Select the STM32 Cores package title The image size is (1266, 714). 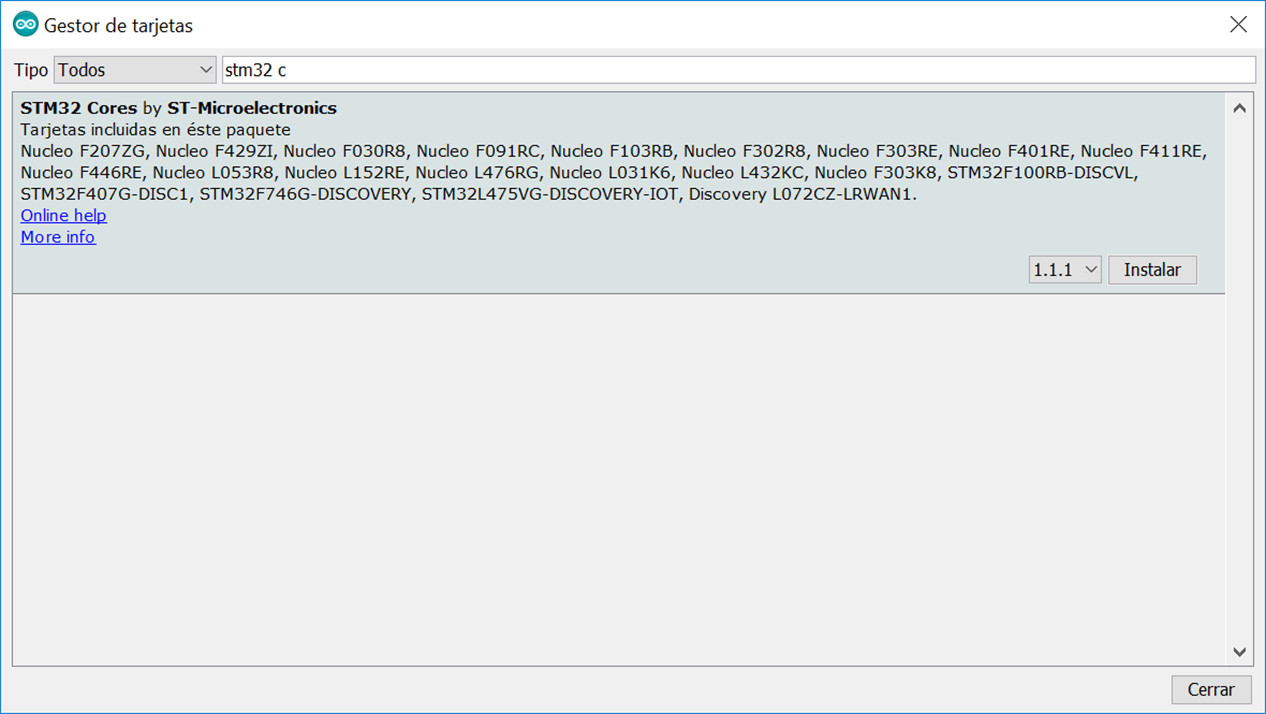pyautogui.click(x=79, y=108)
